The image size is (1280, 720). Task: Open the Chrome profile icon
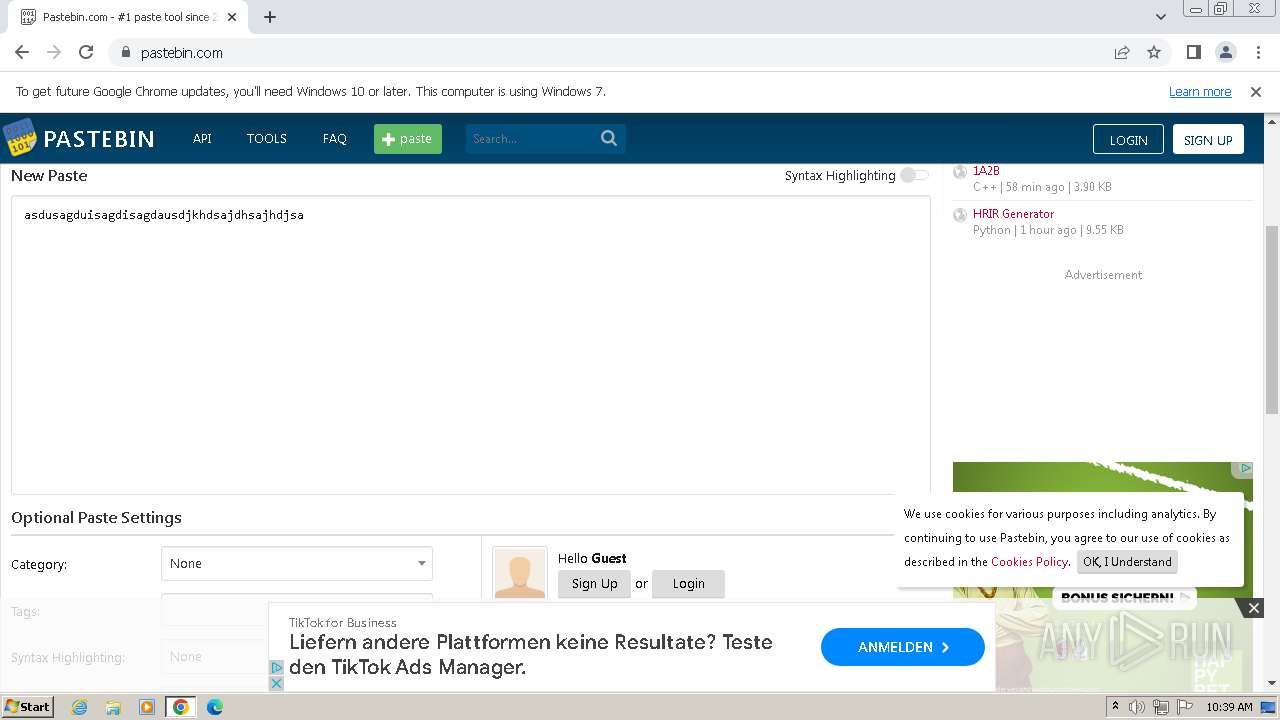pos(1226,53)
